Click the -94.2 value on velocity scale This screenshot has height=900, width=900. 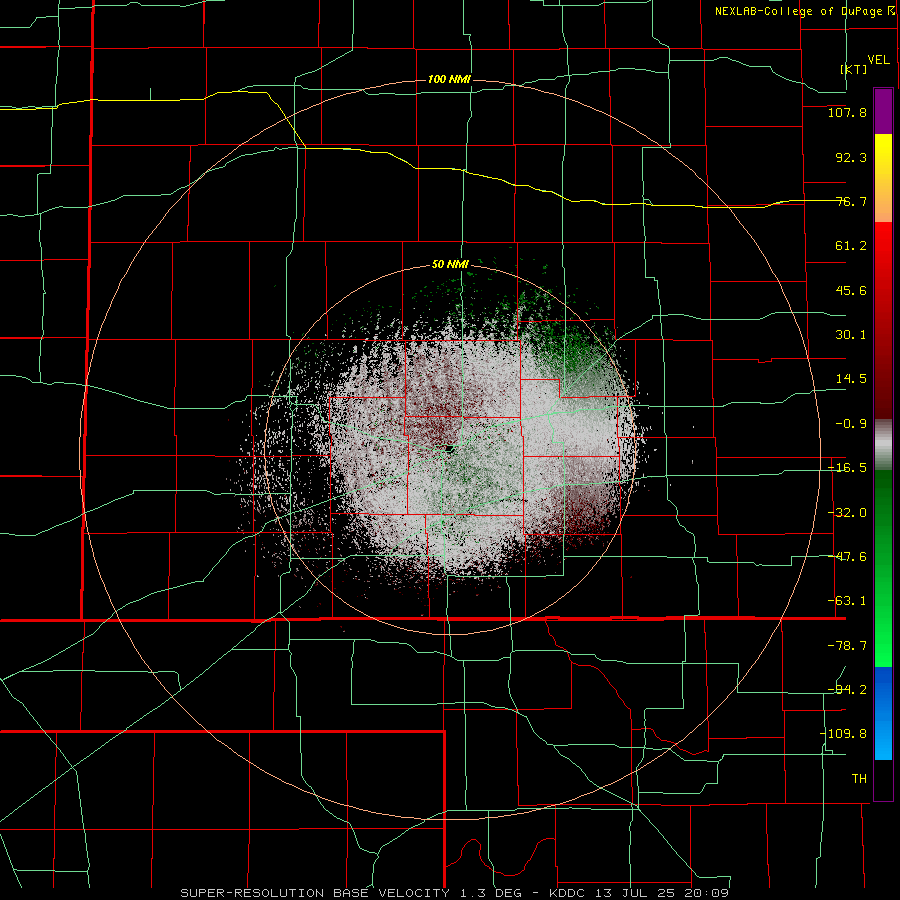point(847,690)
